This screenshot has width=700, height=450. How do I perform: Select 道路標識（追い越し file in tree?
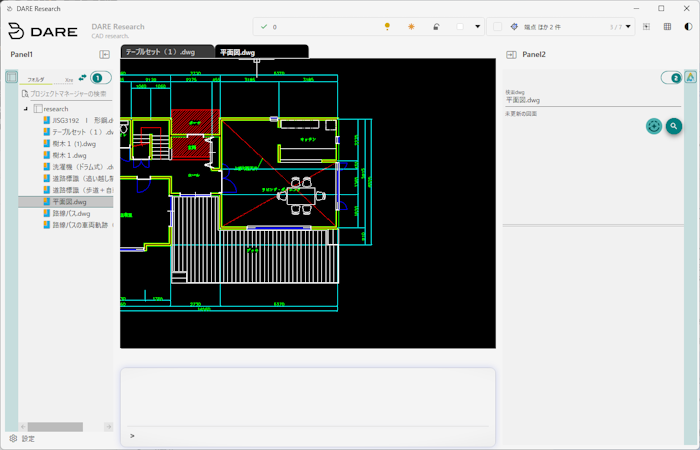pyautogui.click(x=82, y=179)
